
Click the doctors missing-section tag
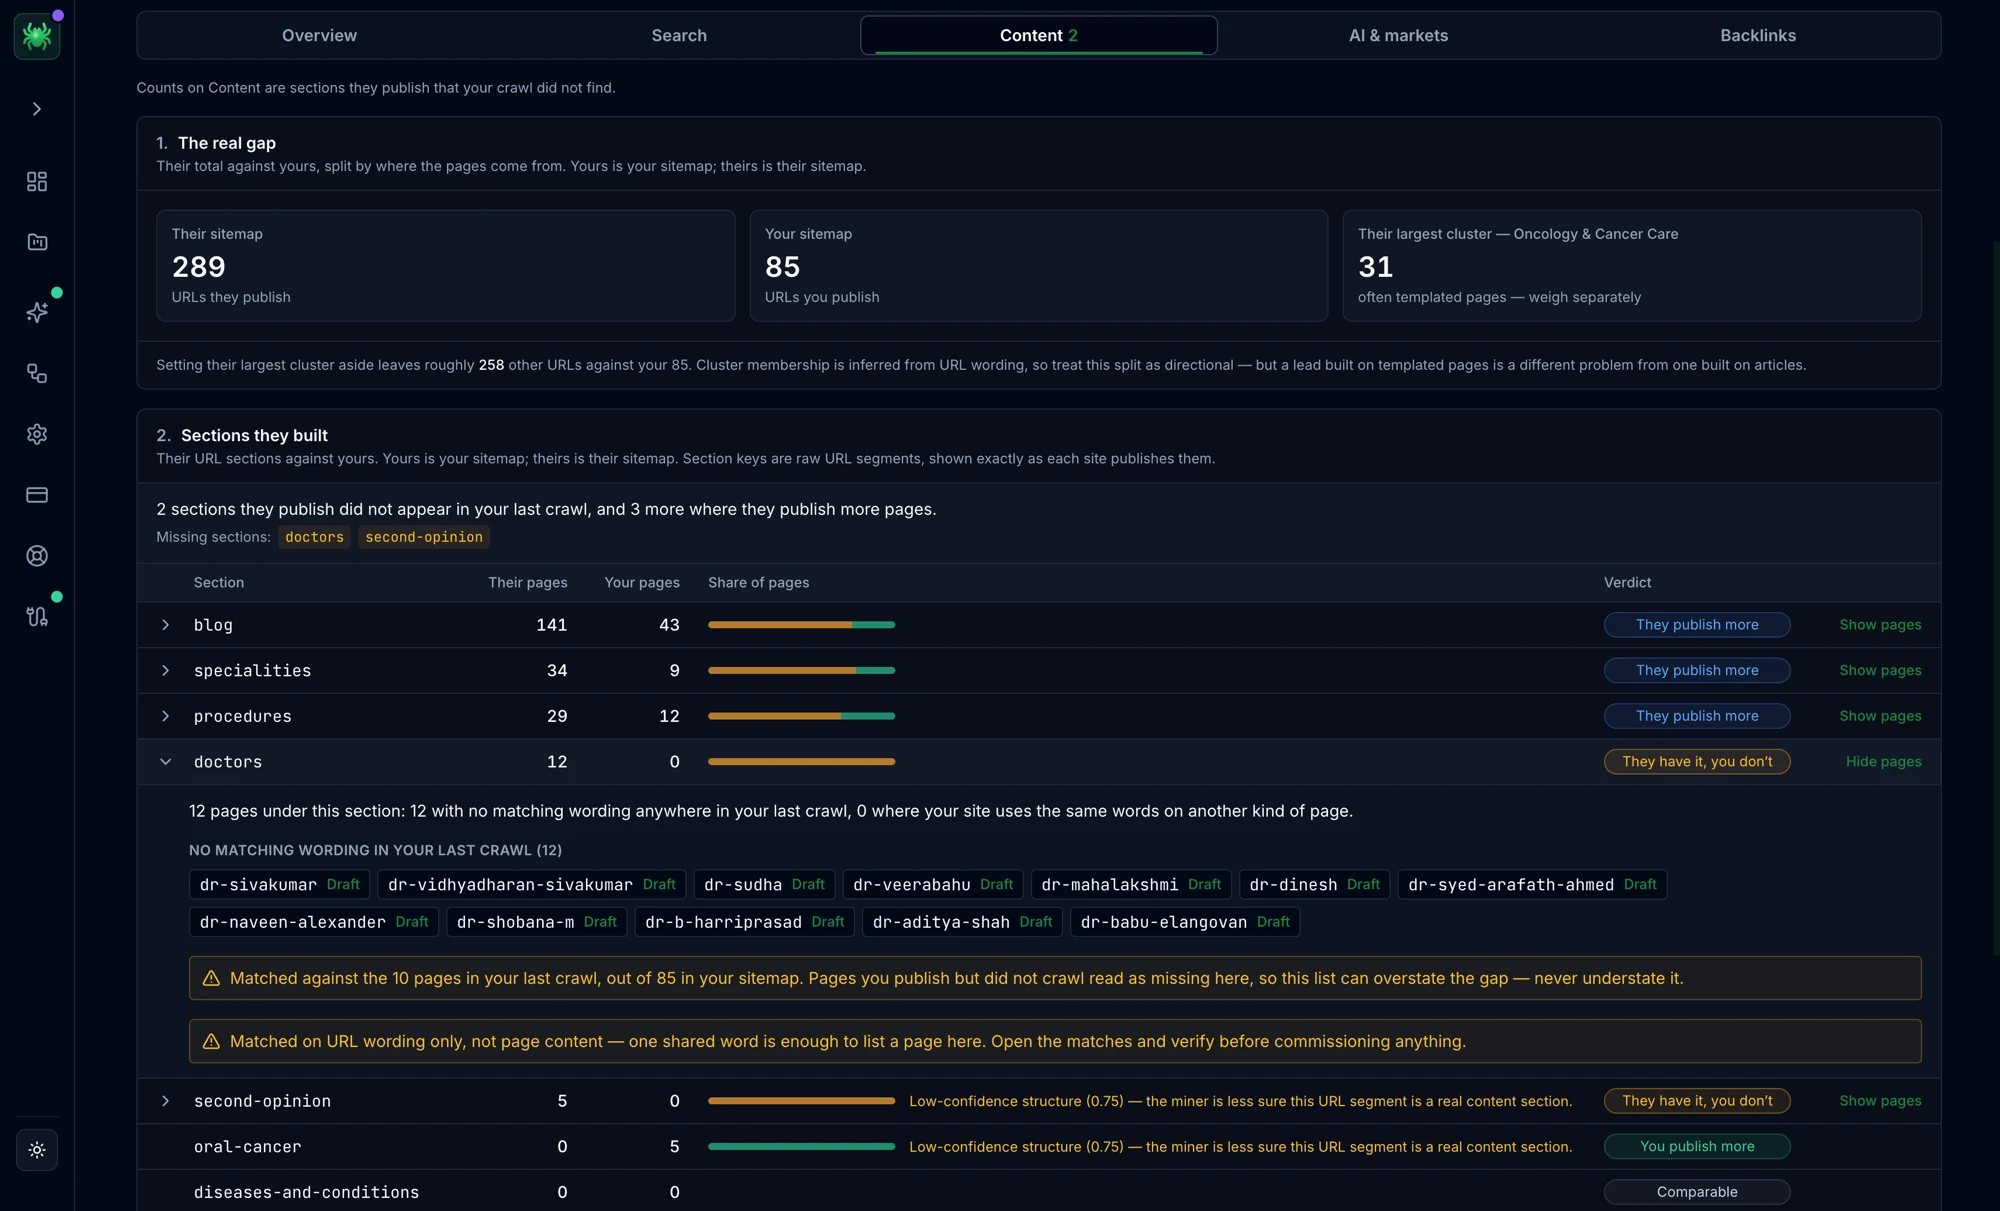coord(314,538)
